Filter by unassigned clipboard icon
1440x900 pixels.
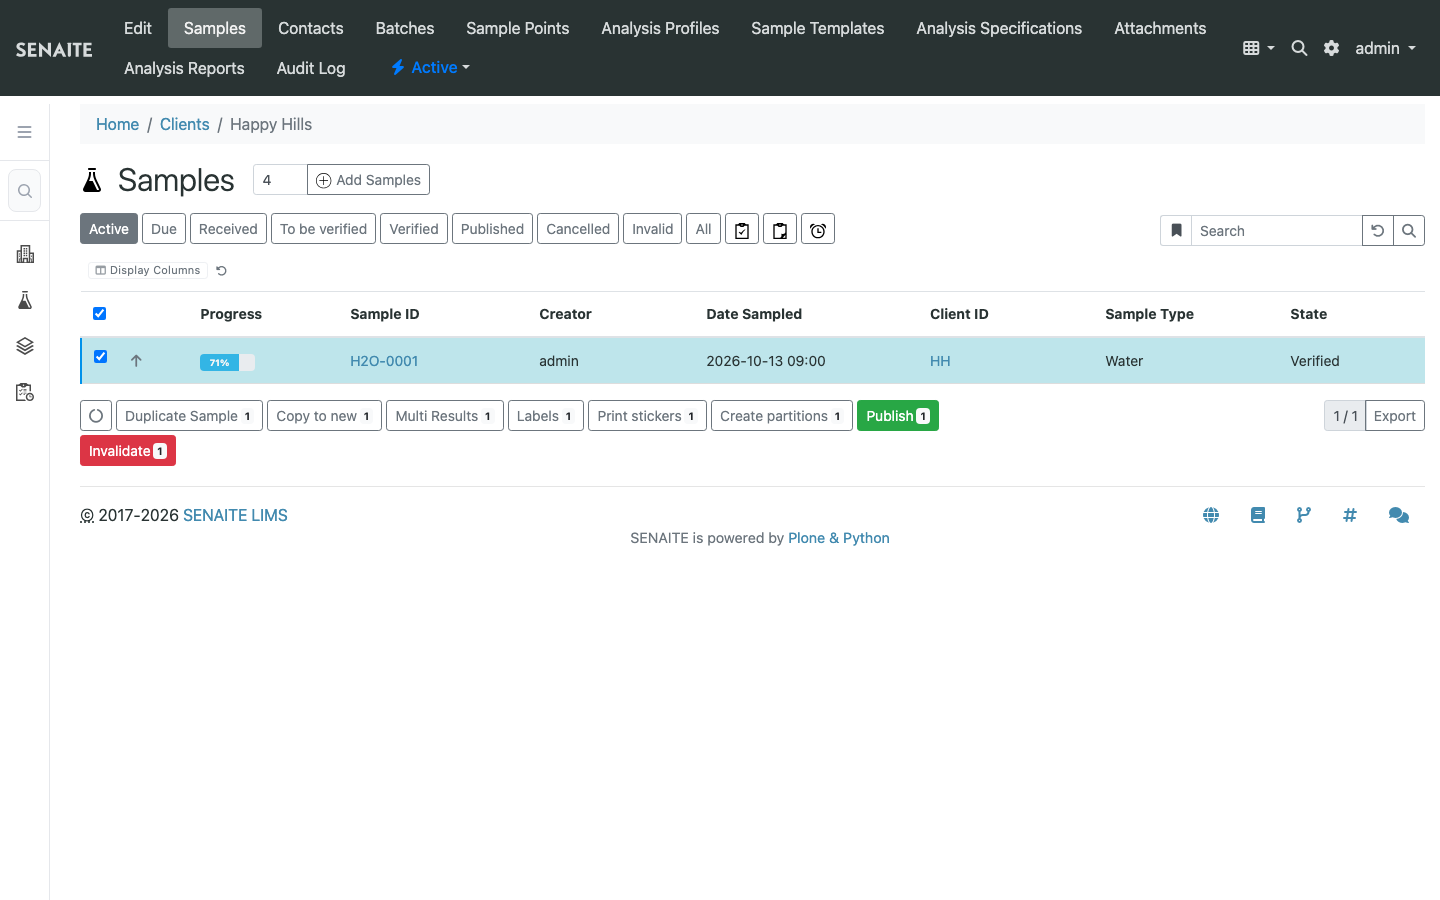point(780,230)
